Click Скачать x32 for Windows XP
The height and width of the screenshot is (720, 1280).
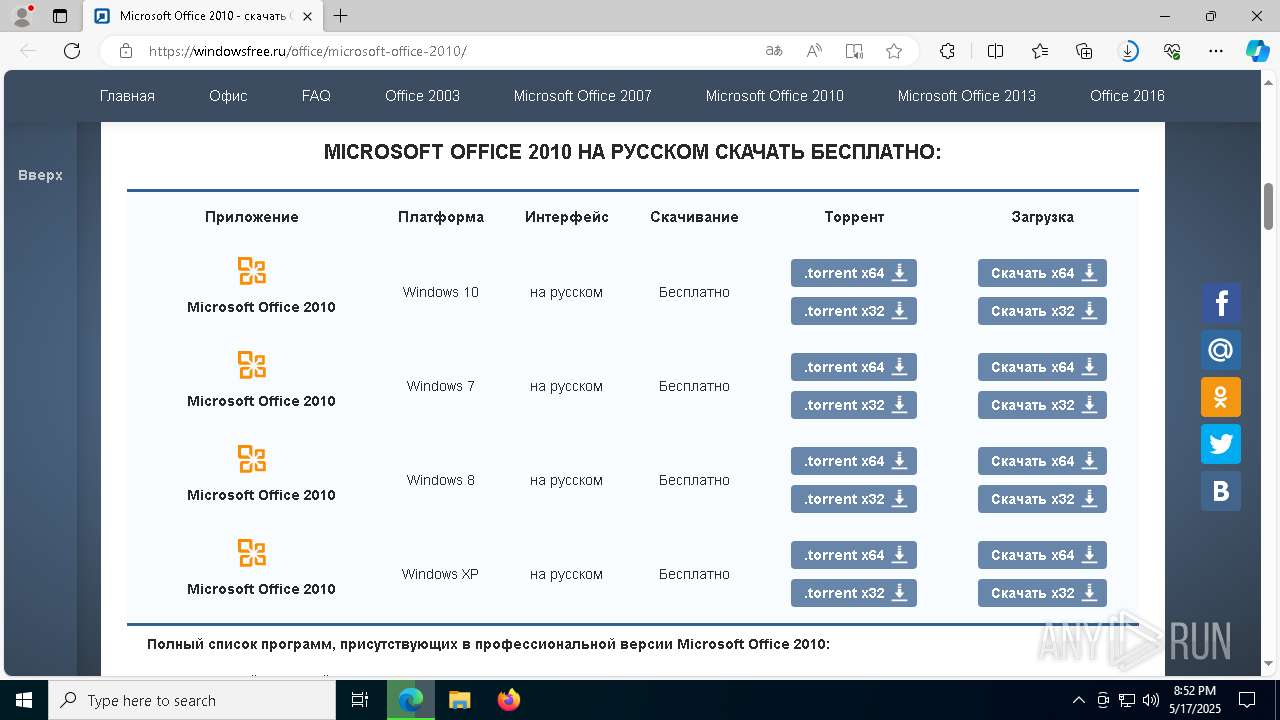pyautogui.click(x=1042, y=593)
